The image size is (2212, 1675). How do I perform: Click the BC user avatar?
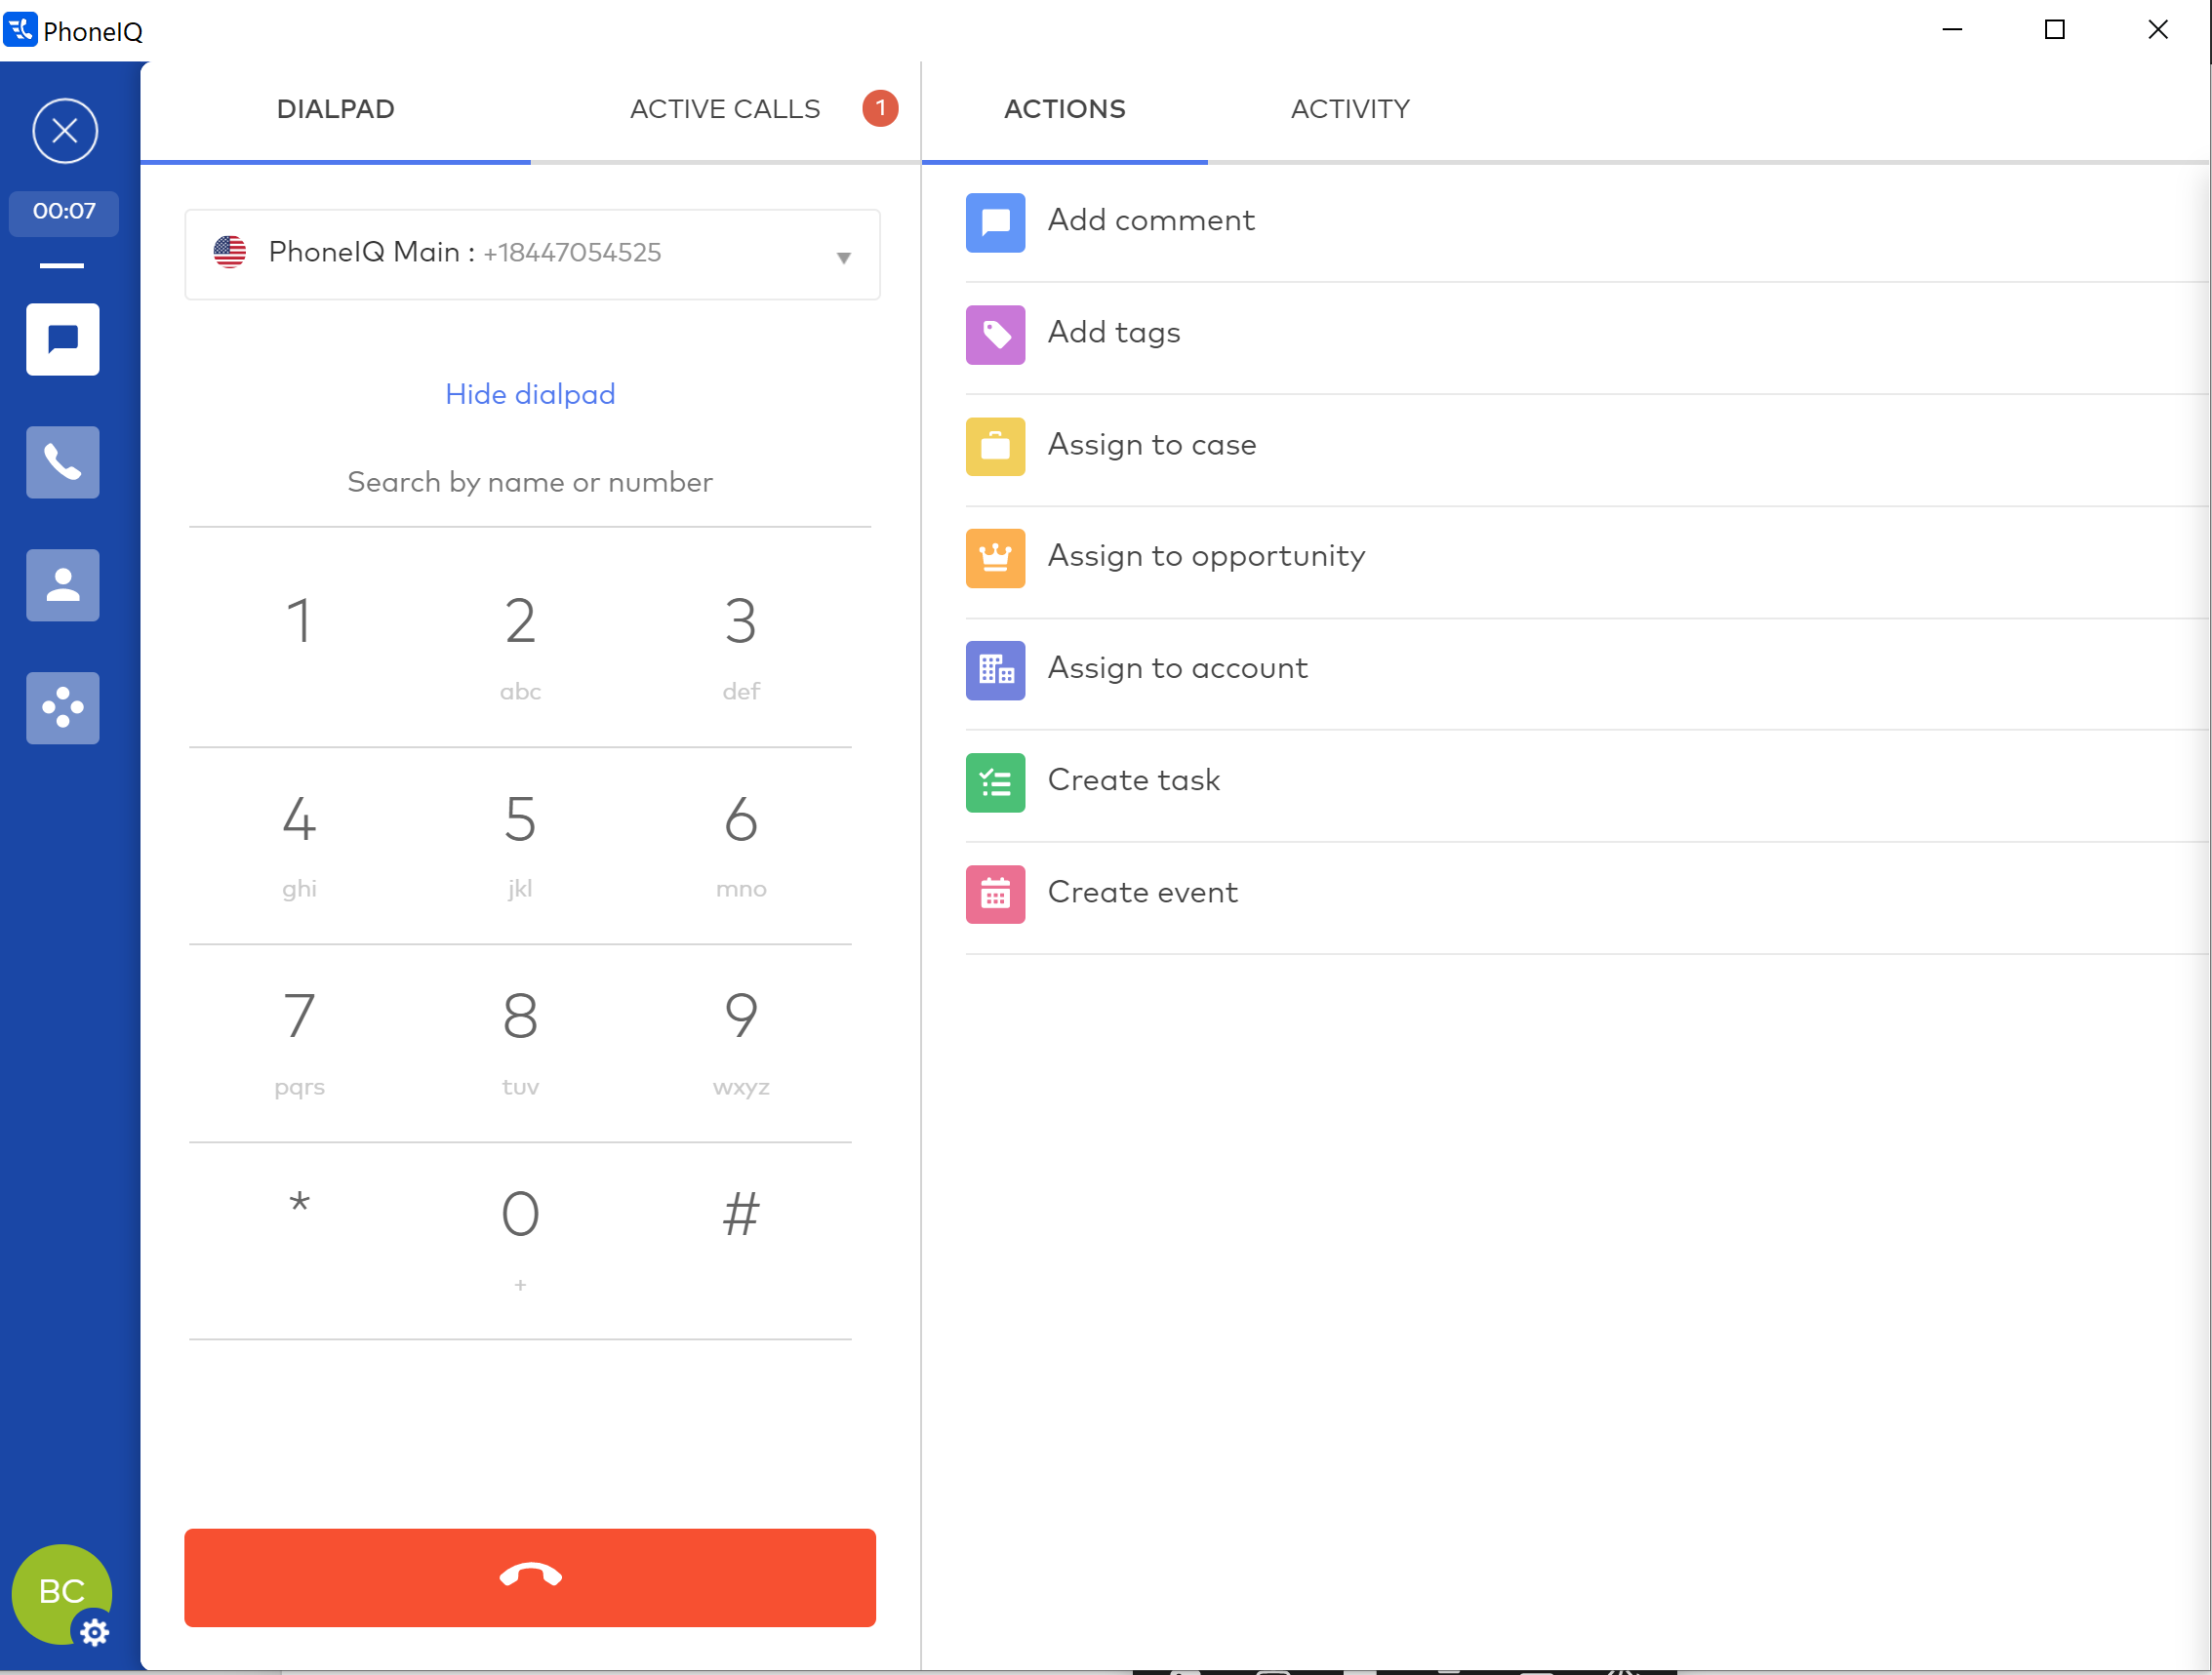(61, 1593)
